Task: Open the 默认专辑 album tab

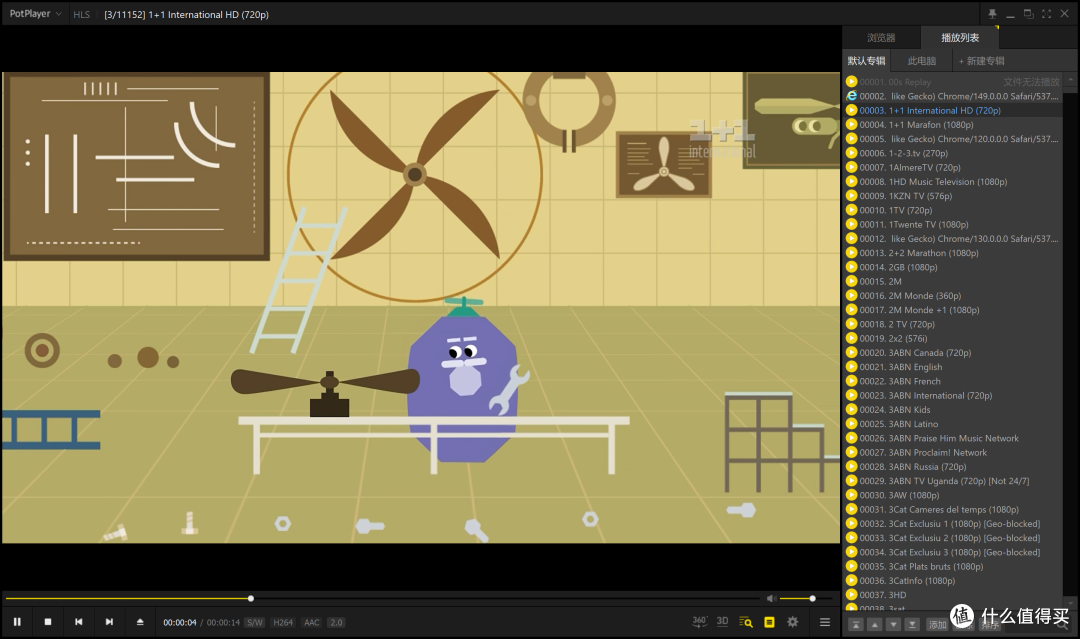Action: pyautogui.click(x=866, y=61)
